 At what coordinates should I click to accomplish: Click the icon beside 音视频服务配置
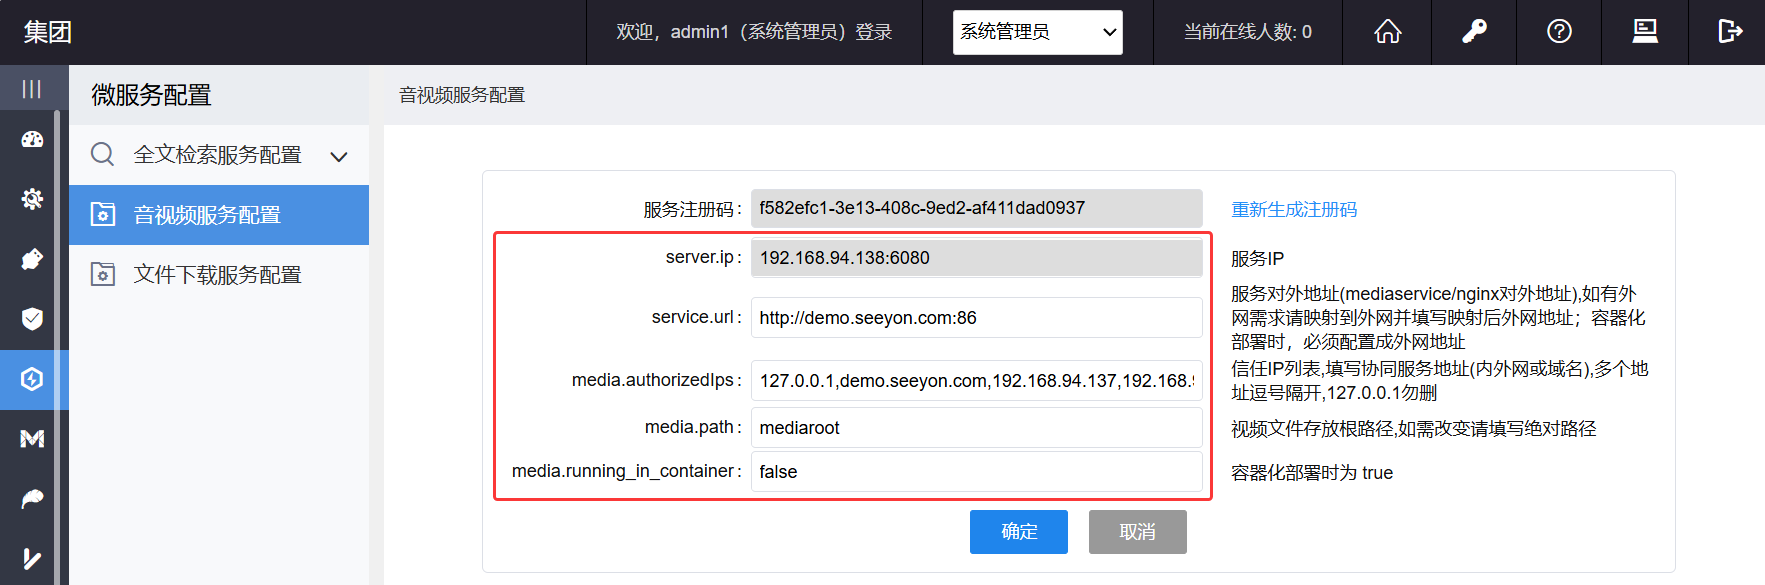[x=103, y=214]
